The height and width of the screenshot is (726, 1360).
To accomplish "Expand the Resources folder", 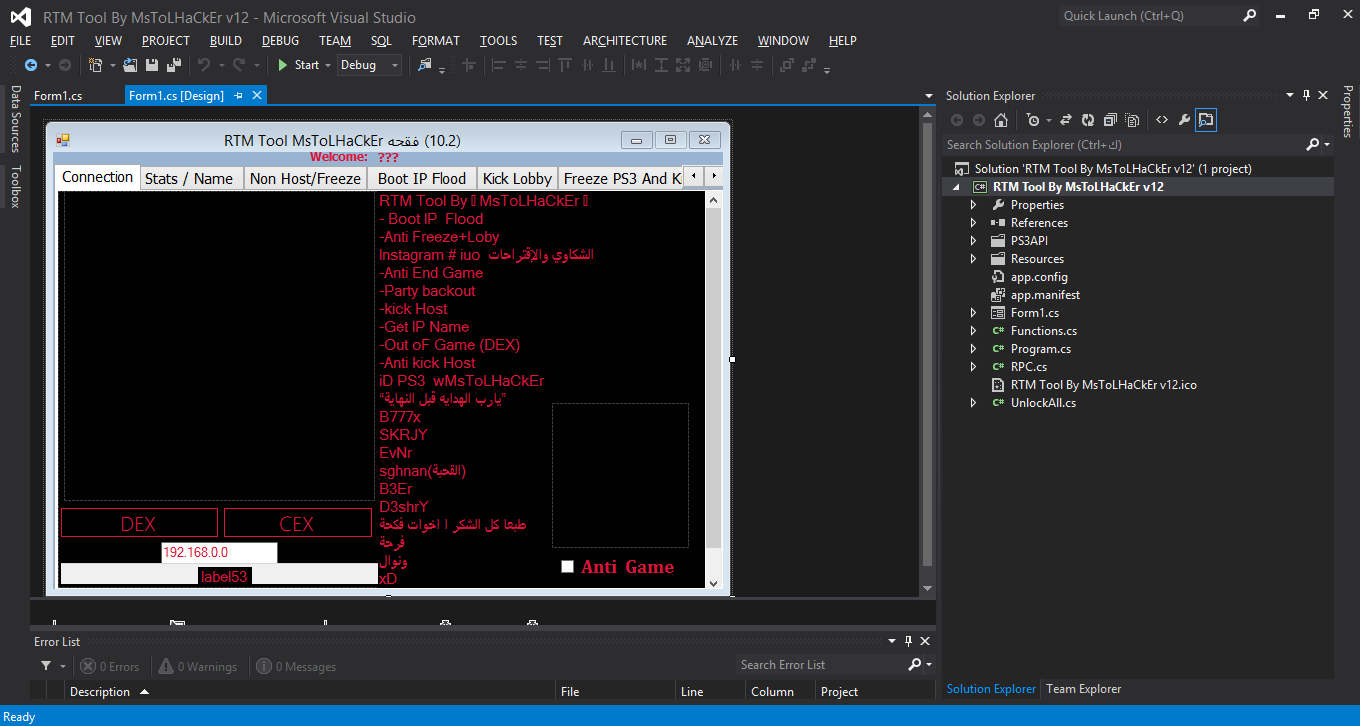I will point(974,259).
